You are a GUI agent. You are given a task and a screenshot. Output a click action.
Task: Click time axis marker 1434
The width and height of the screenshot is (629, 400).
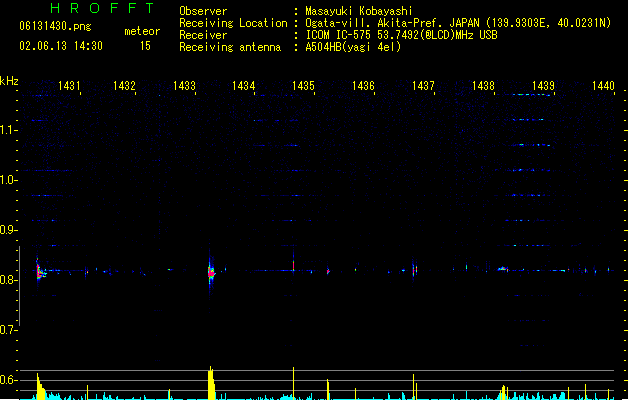[x=243, y=85]
